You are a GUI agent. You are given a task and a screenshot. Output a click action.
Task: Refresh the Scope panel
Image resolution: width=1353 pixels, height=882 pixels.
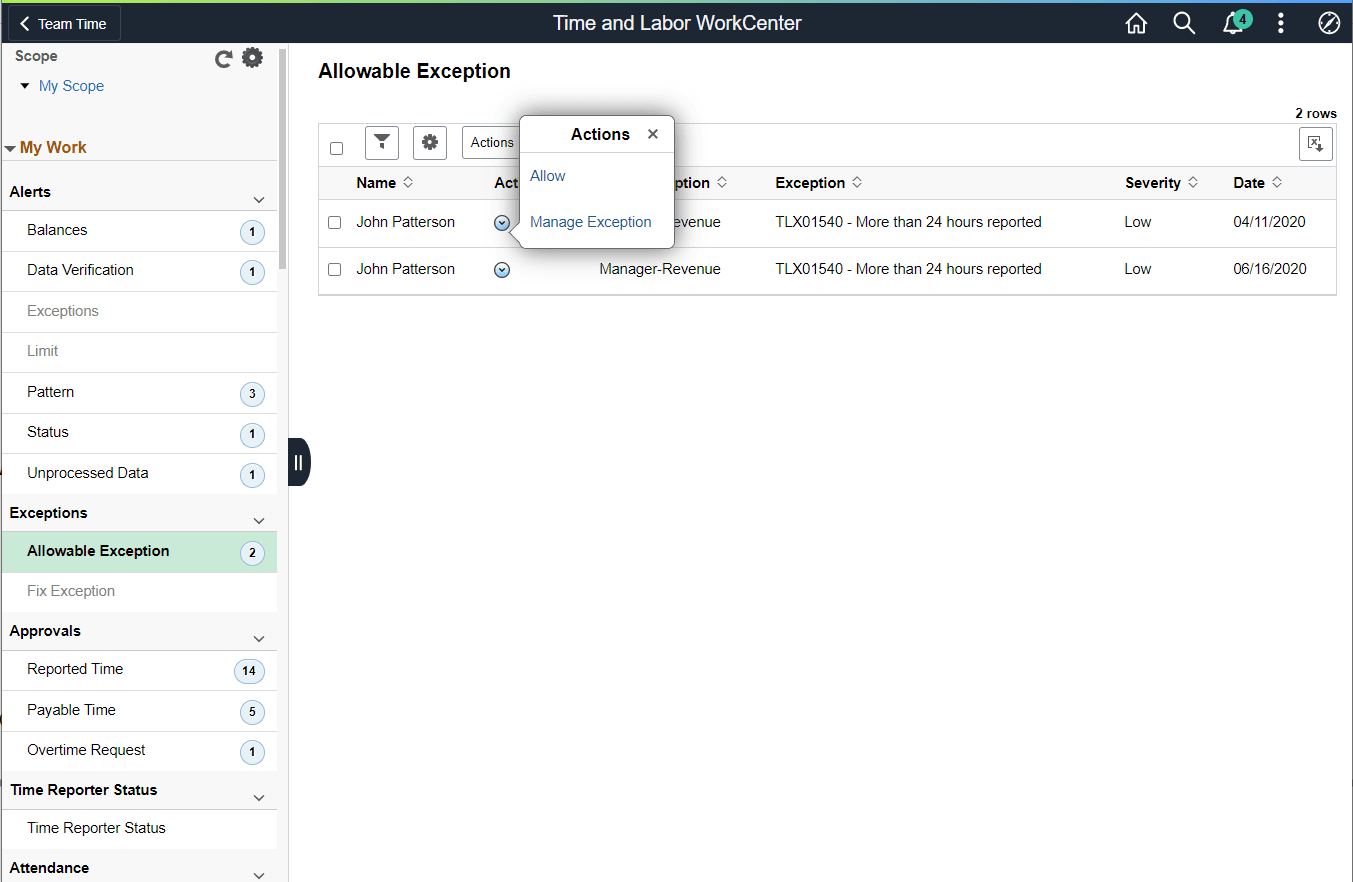point(223,58)
